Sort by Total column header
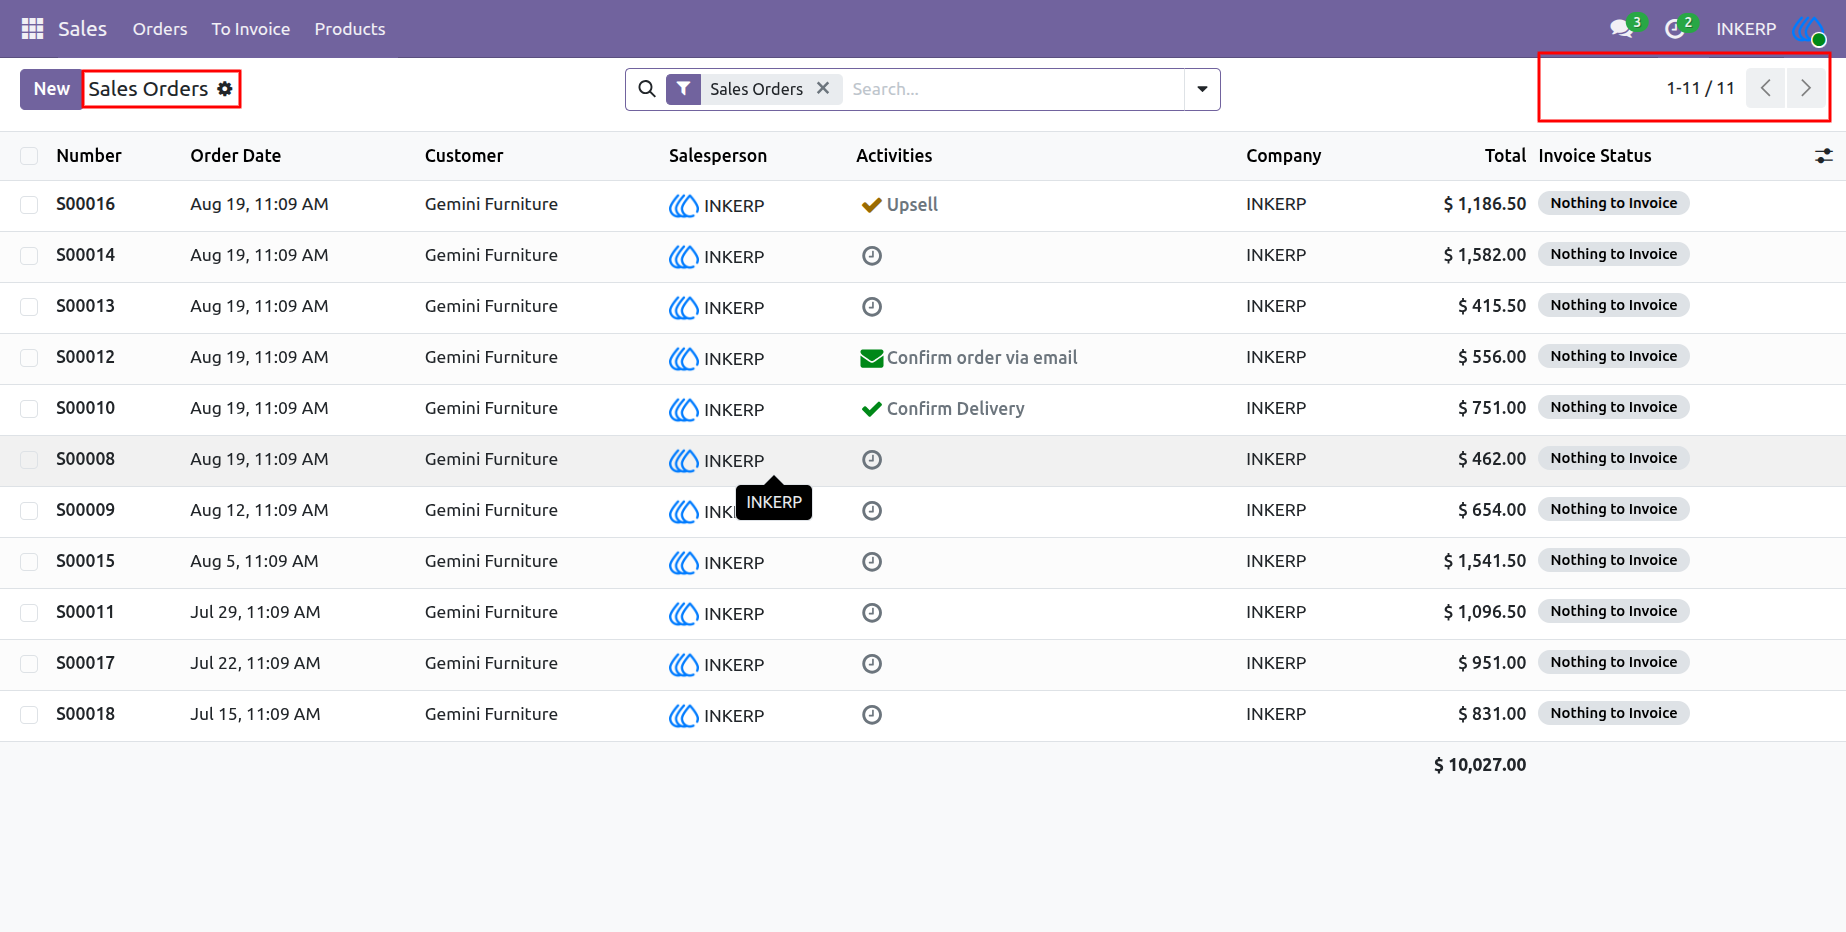The height and width of the screenshot is (932, 1846). pyautogui.click(x=1505, y=156)
